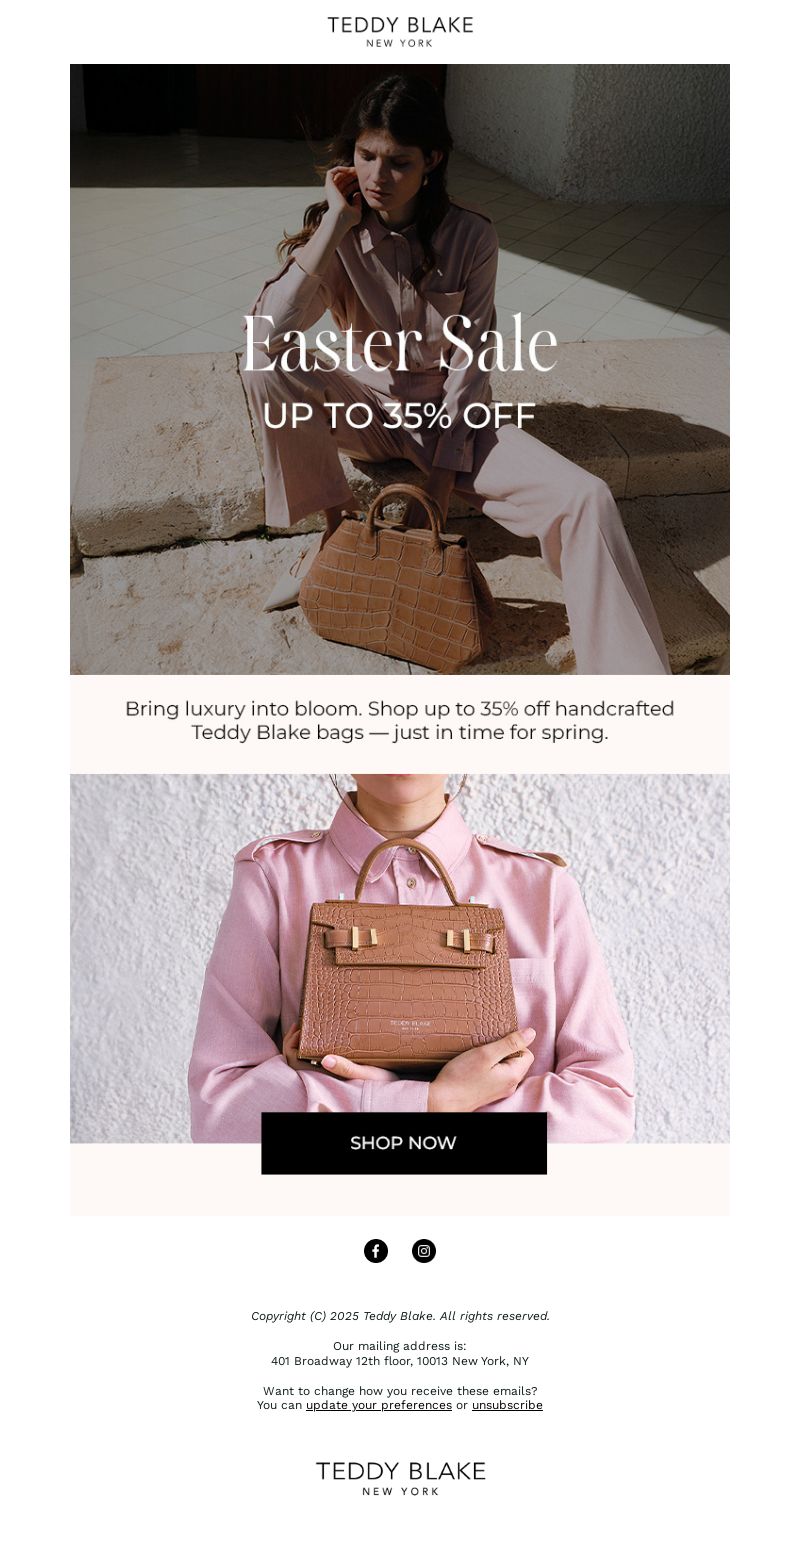Open the Facebook social icon
Image resolution: width=800 pixels, height=1556 pixels.
click(x=376, y=1251)
